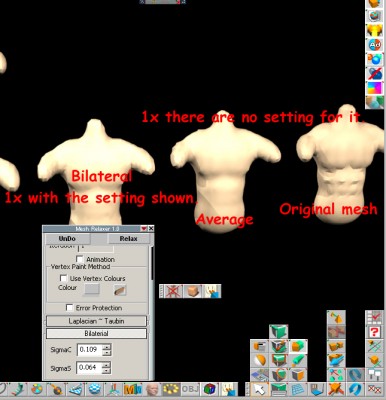Click the head model icon in bottom toolbar
The image size is (386, 400).
(x=153, y=389)
